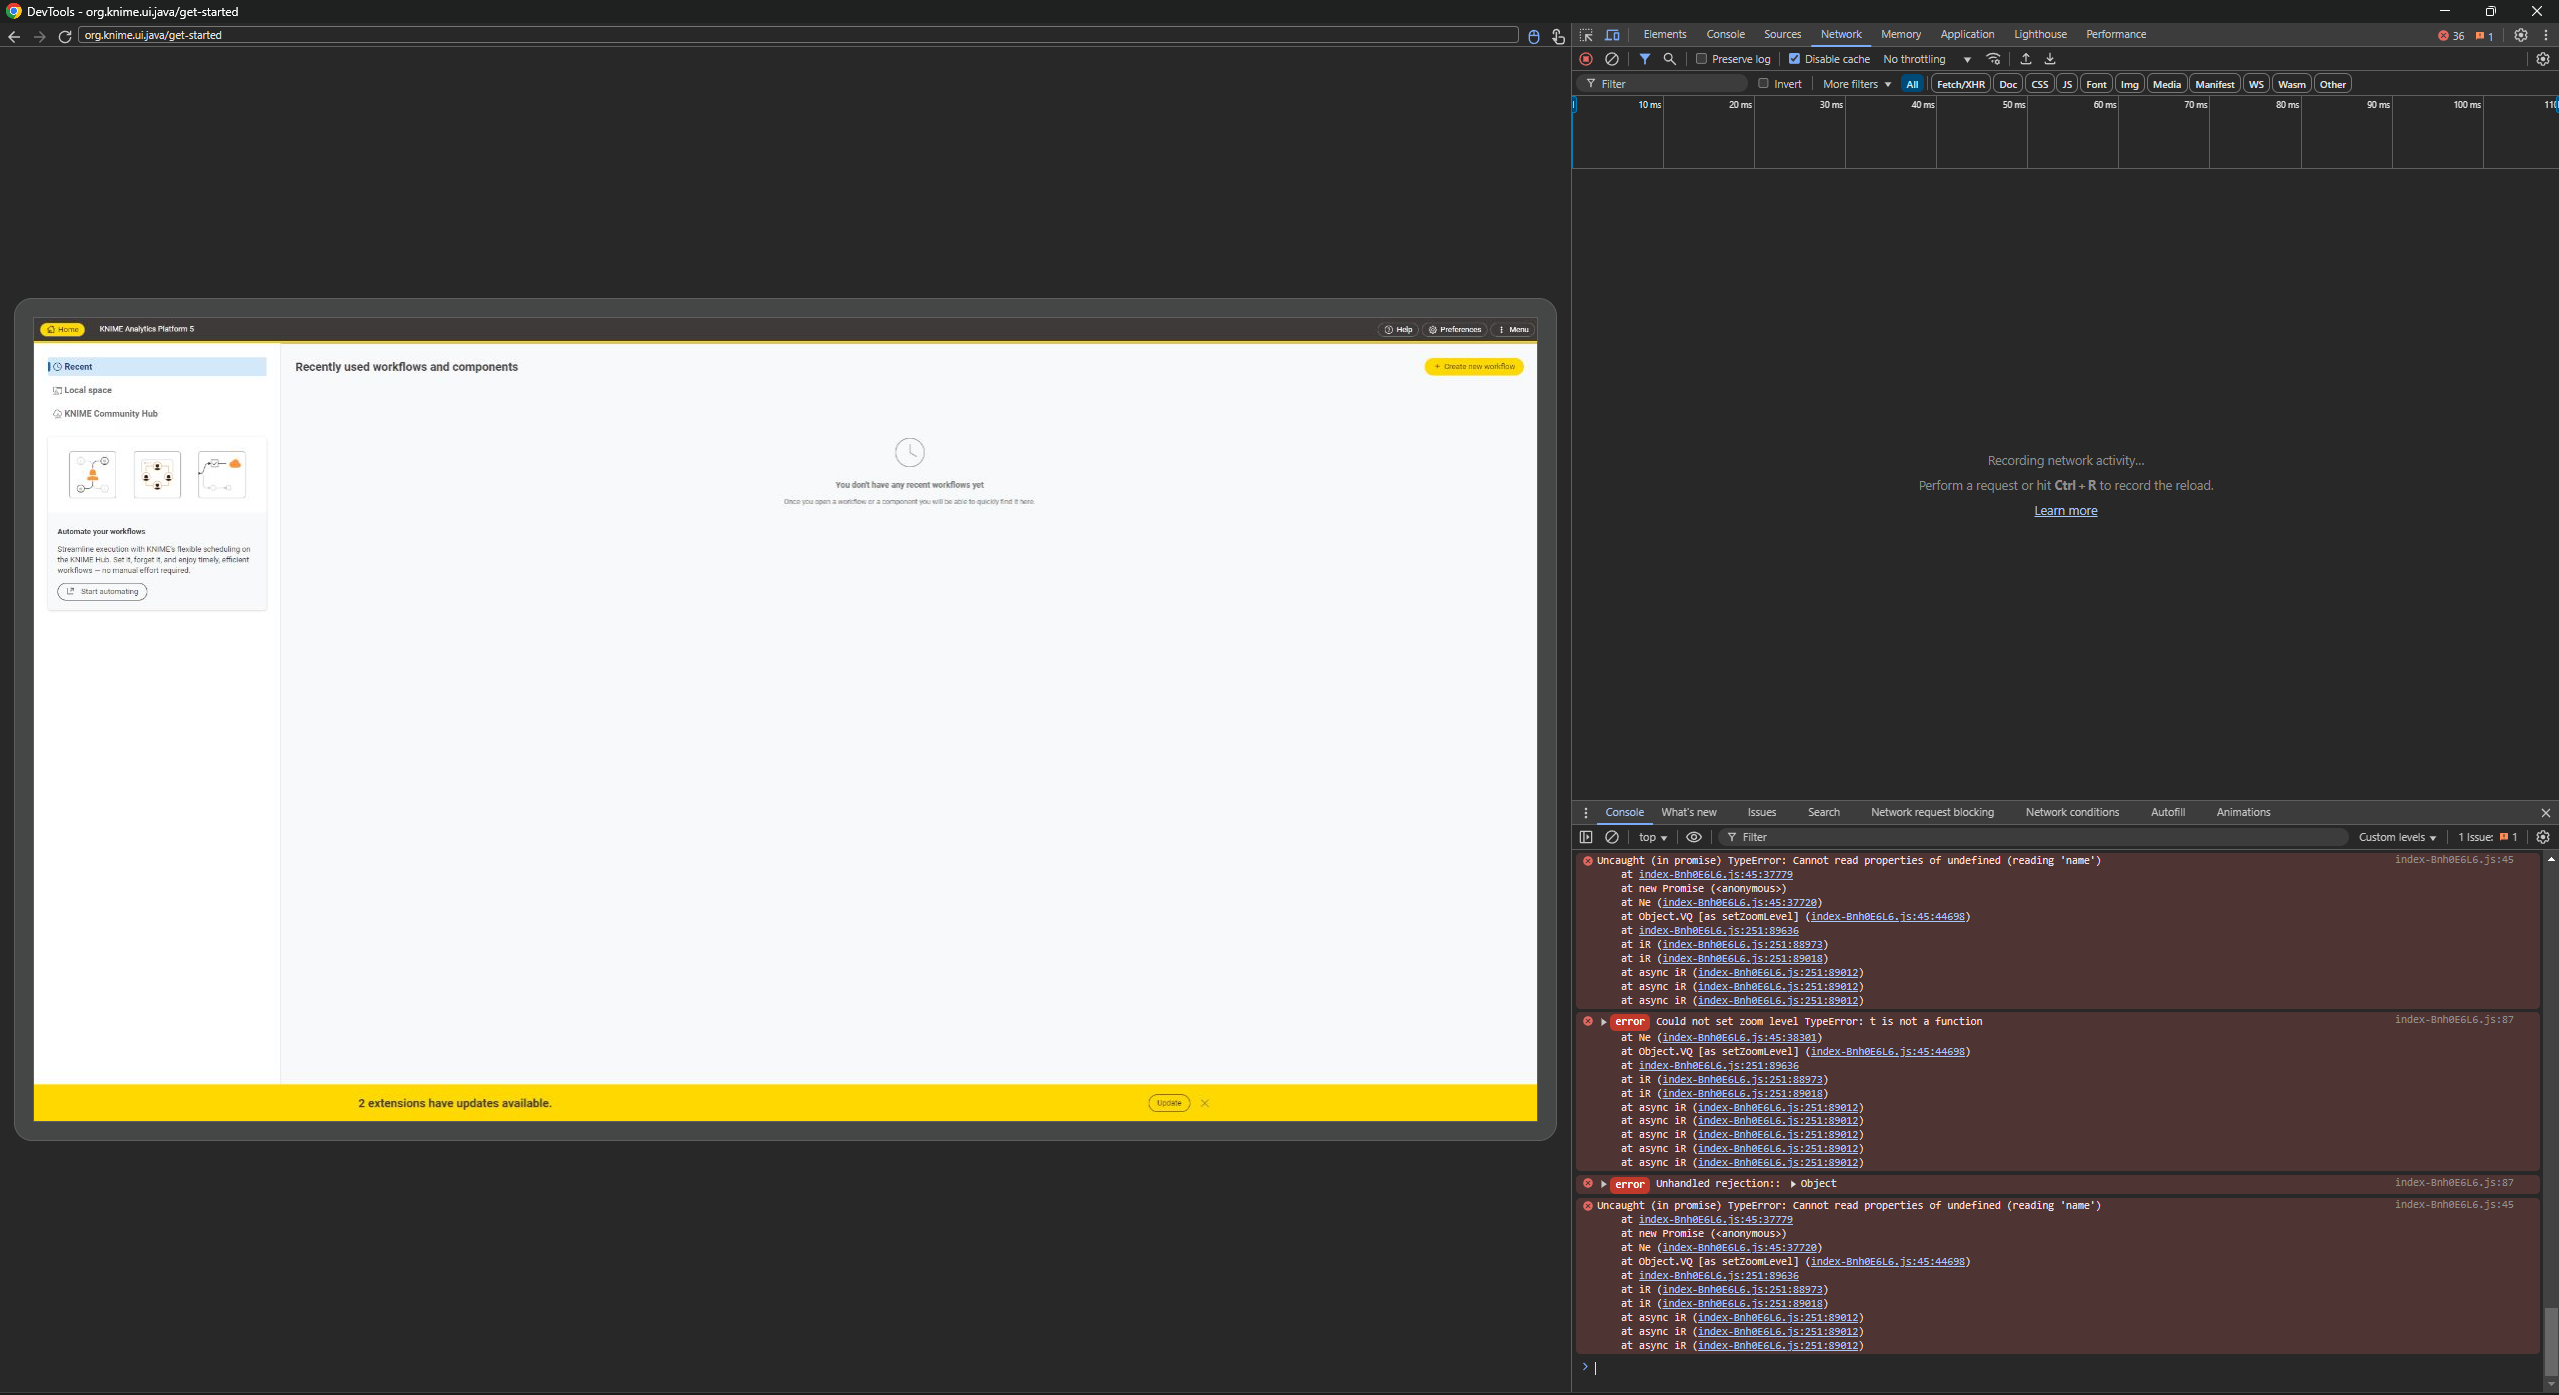The height and width of the screenshot is (1395, 2559).
Task: Stop recording the network log
Action: pyautogui.click(x=1586, y=59)
